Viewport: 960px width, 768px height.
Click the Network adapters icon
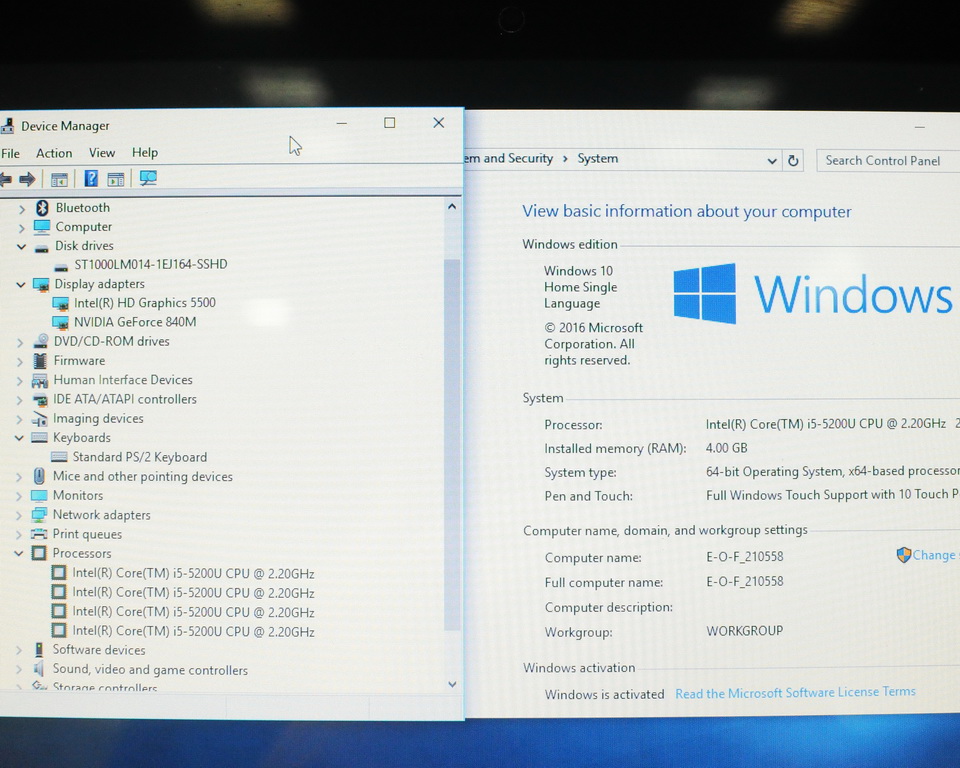click(39, 514)
